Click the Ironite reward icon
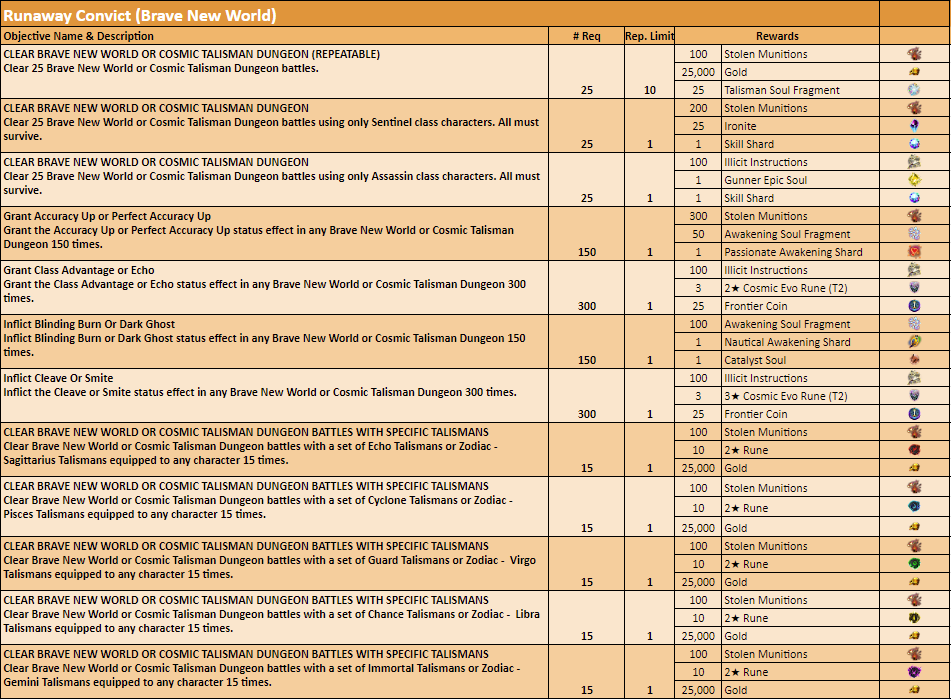This screenshot has height=700, width=951. coord(914,126)
